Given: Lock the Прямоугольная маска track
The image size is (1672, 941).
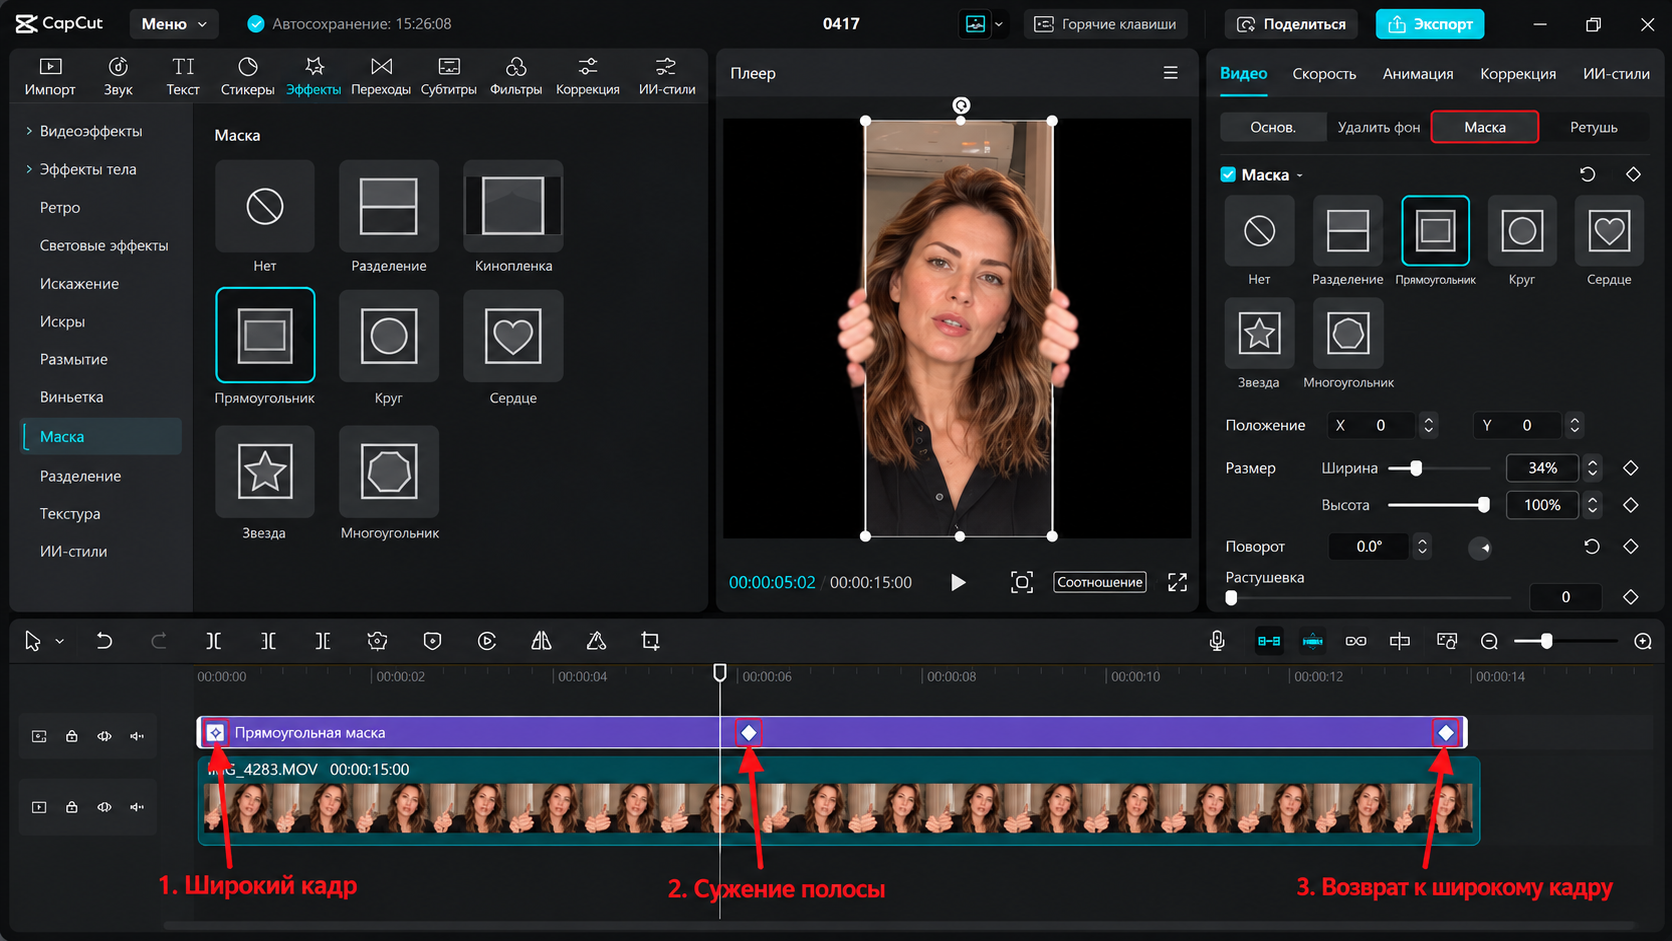Looking at the screenshot, I should [x=72, y=736].
